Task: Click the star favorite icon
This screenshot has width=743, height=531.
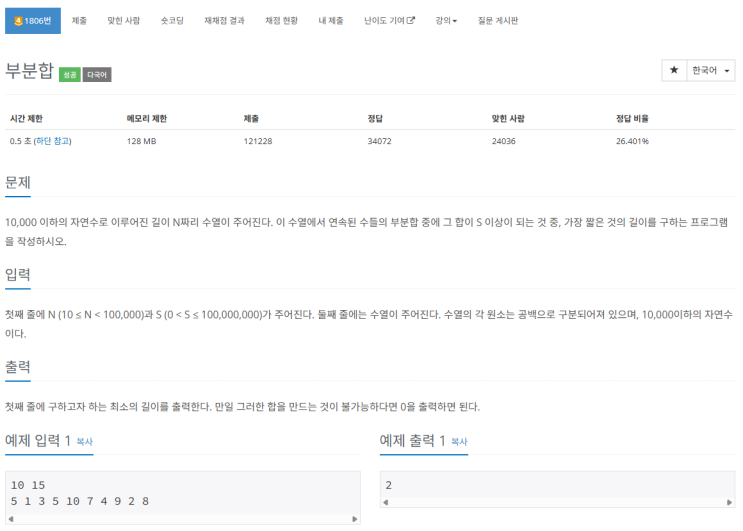Action: tap(674, 70)
